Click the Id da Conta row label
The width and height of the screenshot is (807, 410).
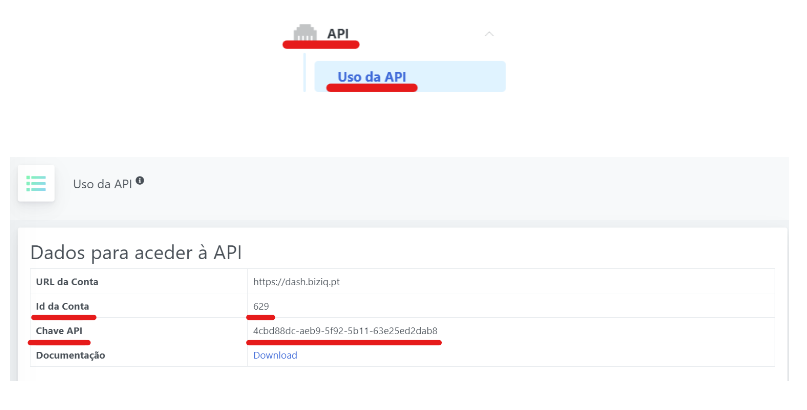[66, 306]
